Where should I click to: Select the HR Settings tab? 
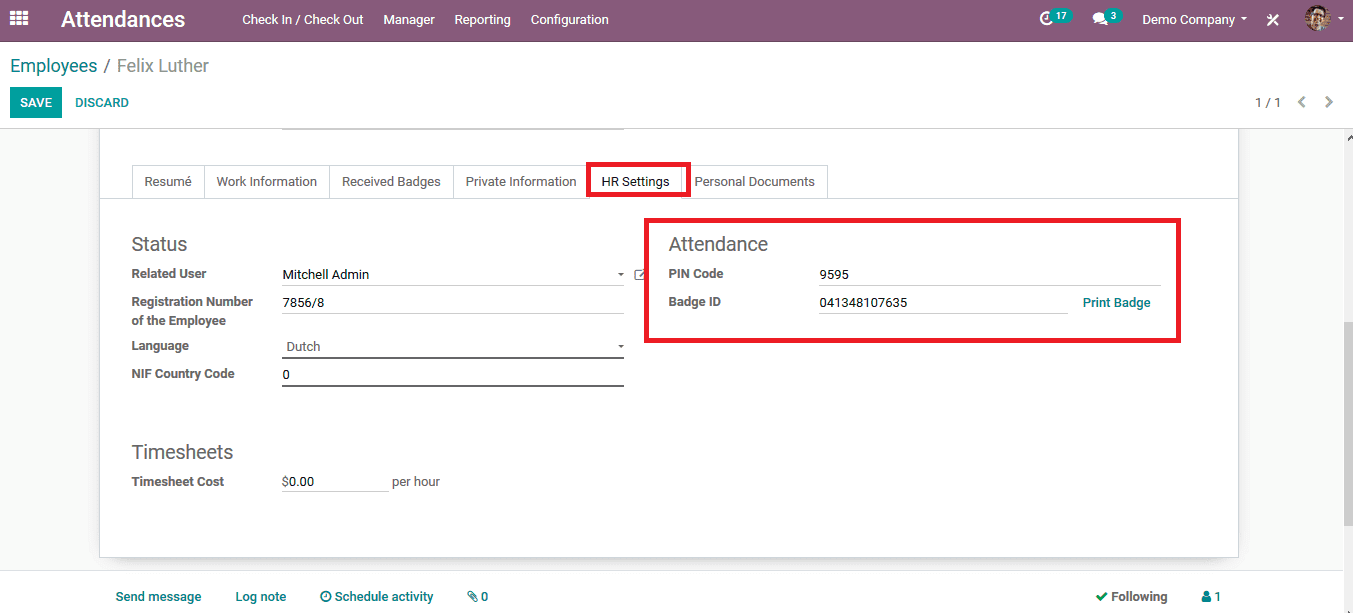coord(636,182)
